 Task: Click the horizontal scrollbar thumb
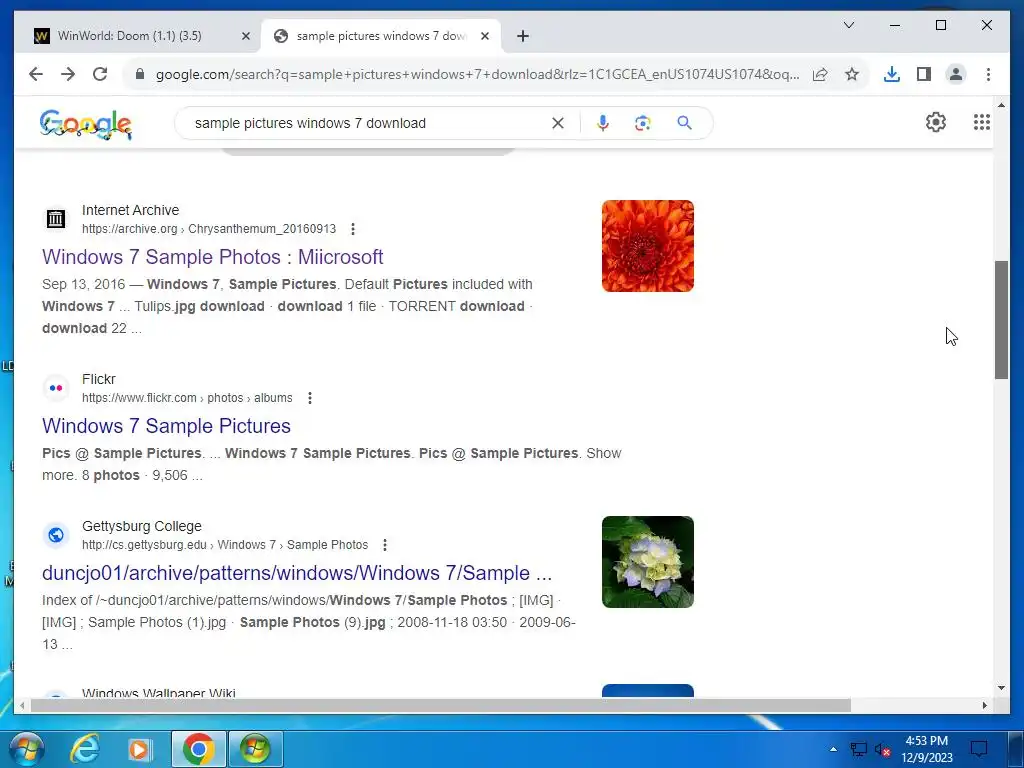coord(440,705)
